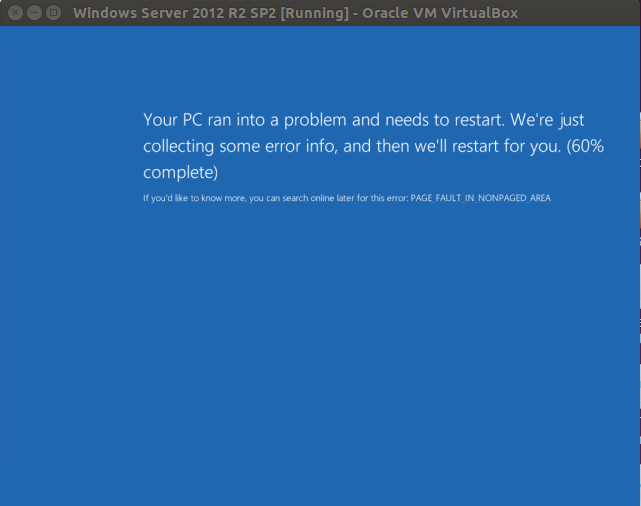This screenshot has height=506, width=641.
Task: Click the "later for this error:" text
Action: click(x=372, y=198)
